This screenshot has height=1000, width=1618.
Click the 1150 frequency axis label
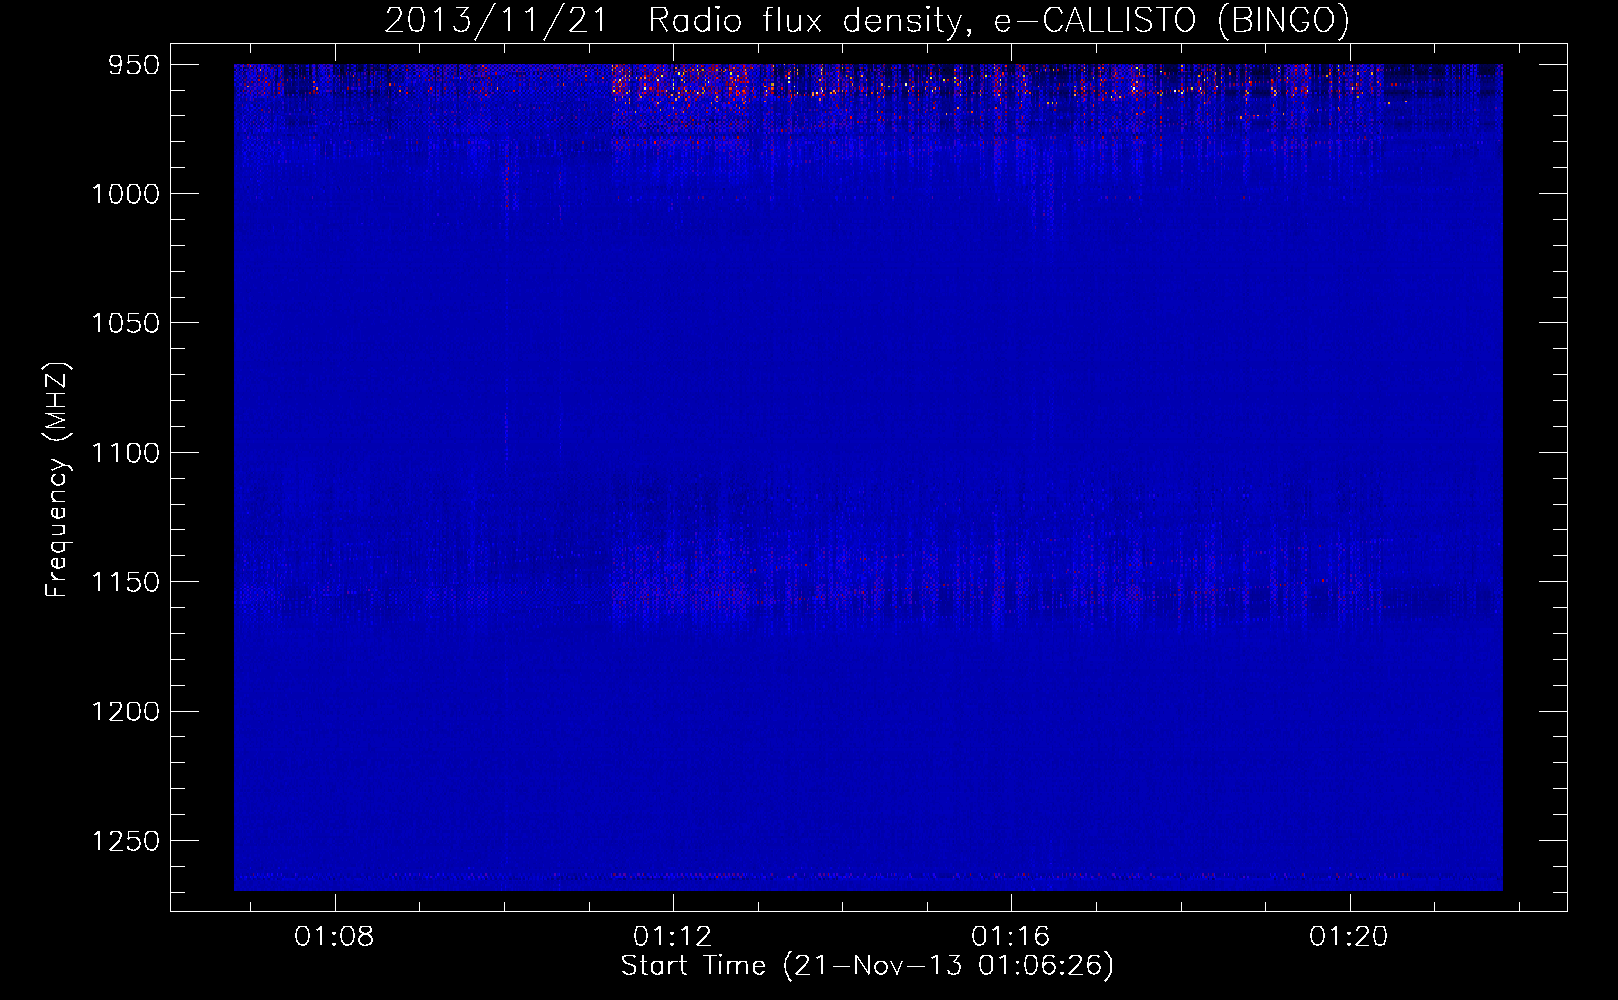point(125,582)
